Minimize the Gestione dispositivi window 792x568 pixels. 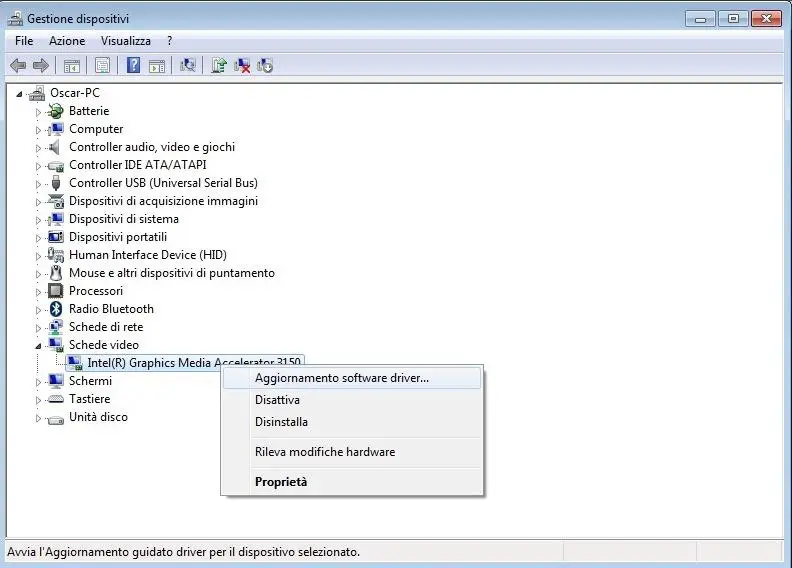coord(700,19)
